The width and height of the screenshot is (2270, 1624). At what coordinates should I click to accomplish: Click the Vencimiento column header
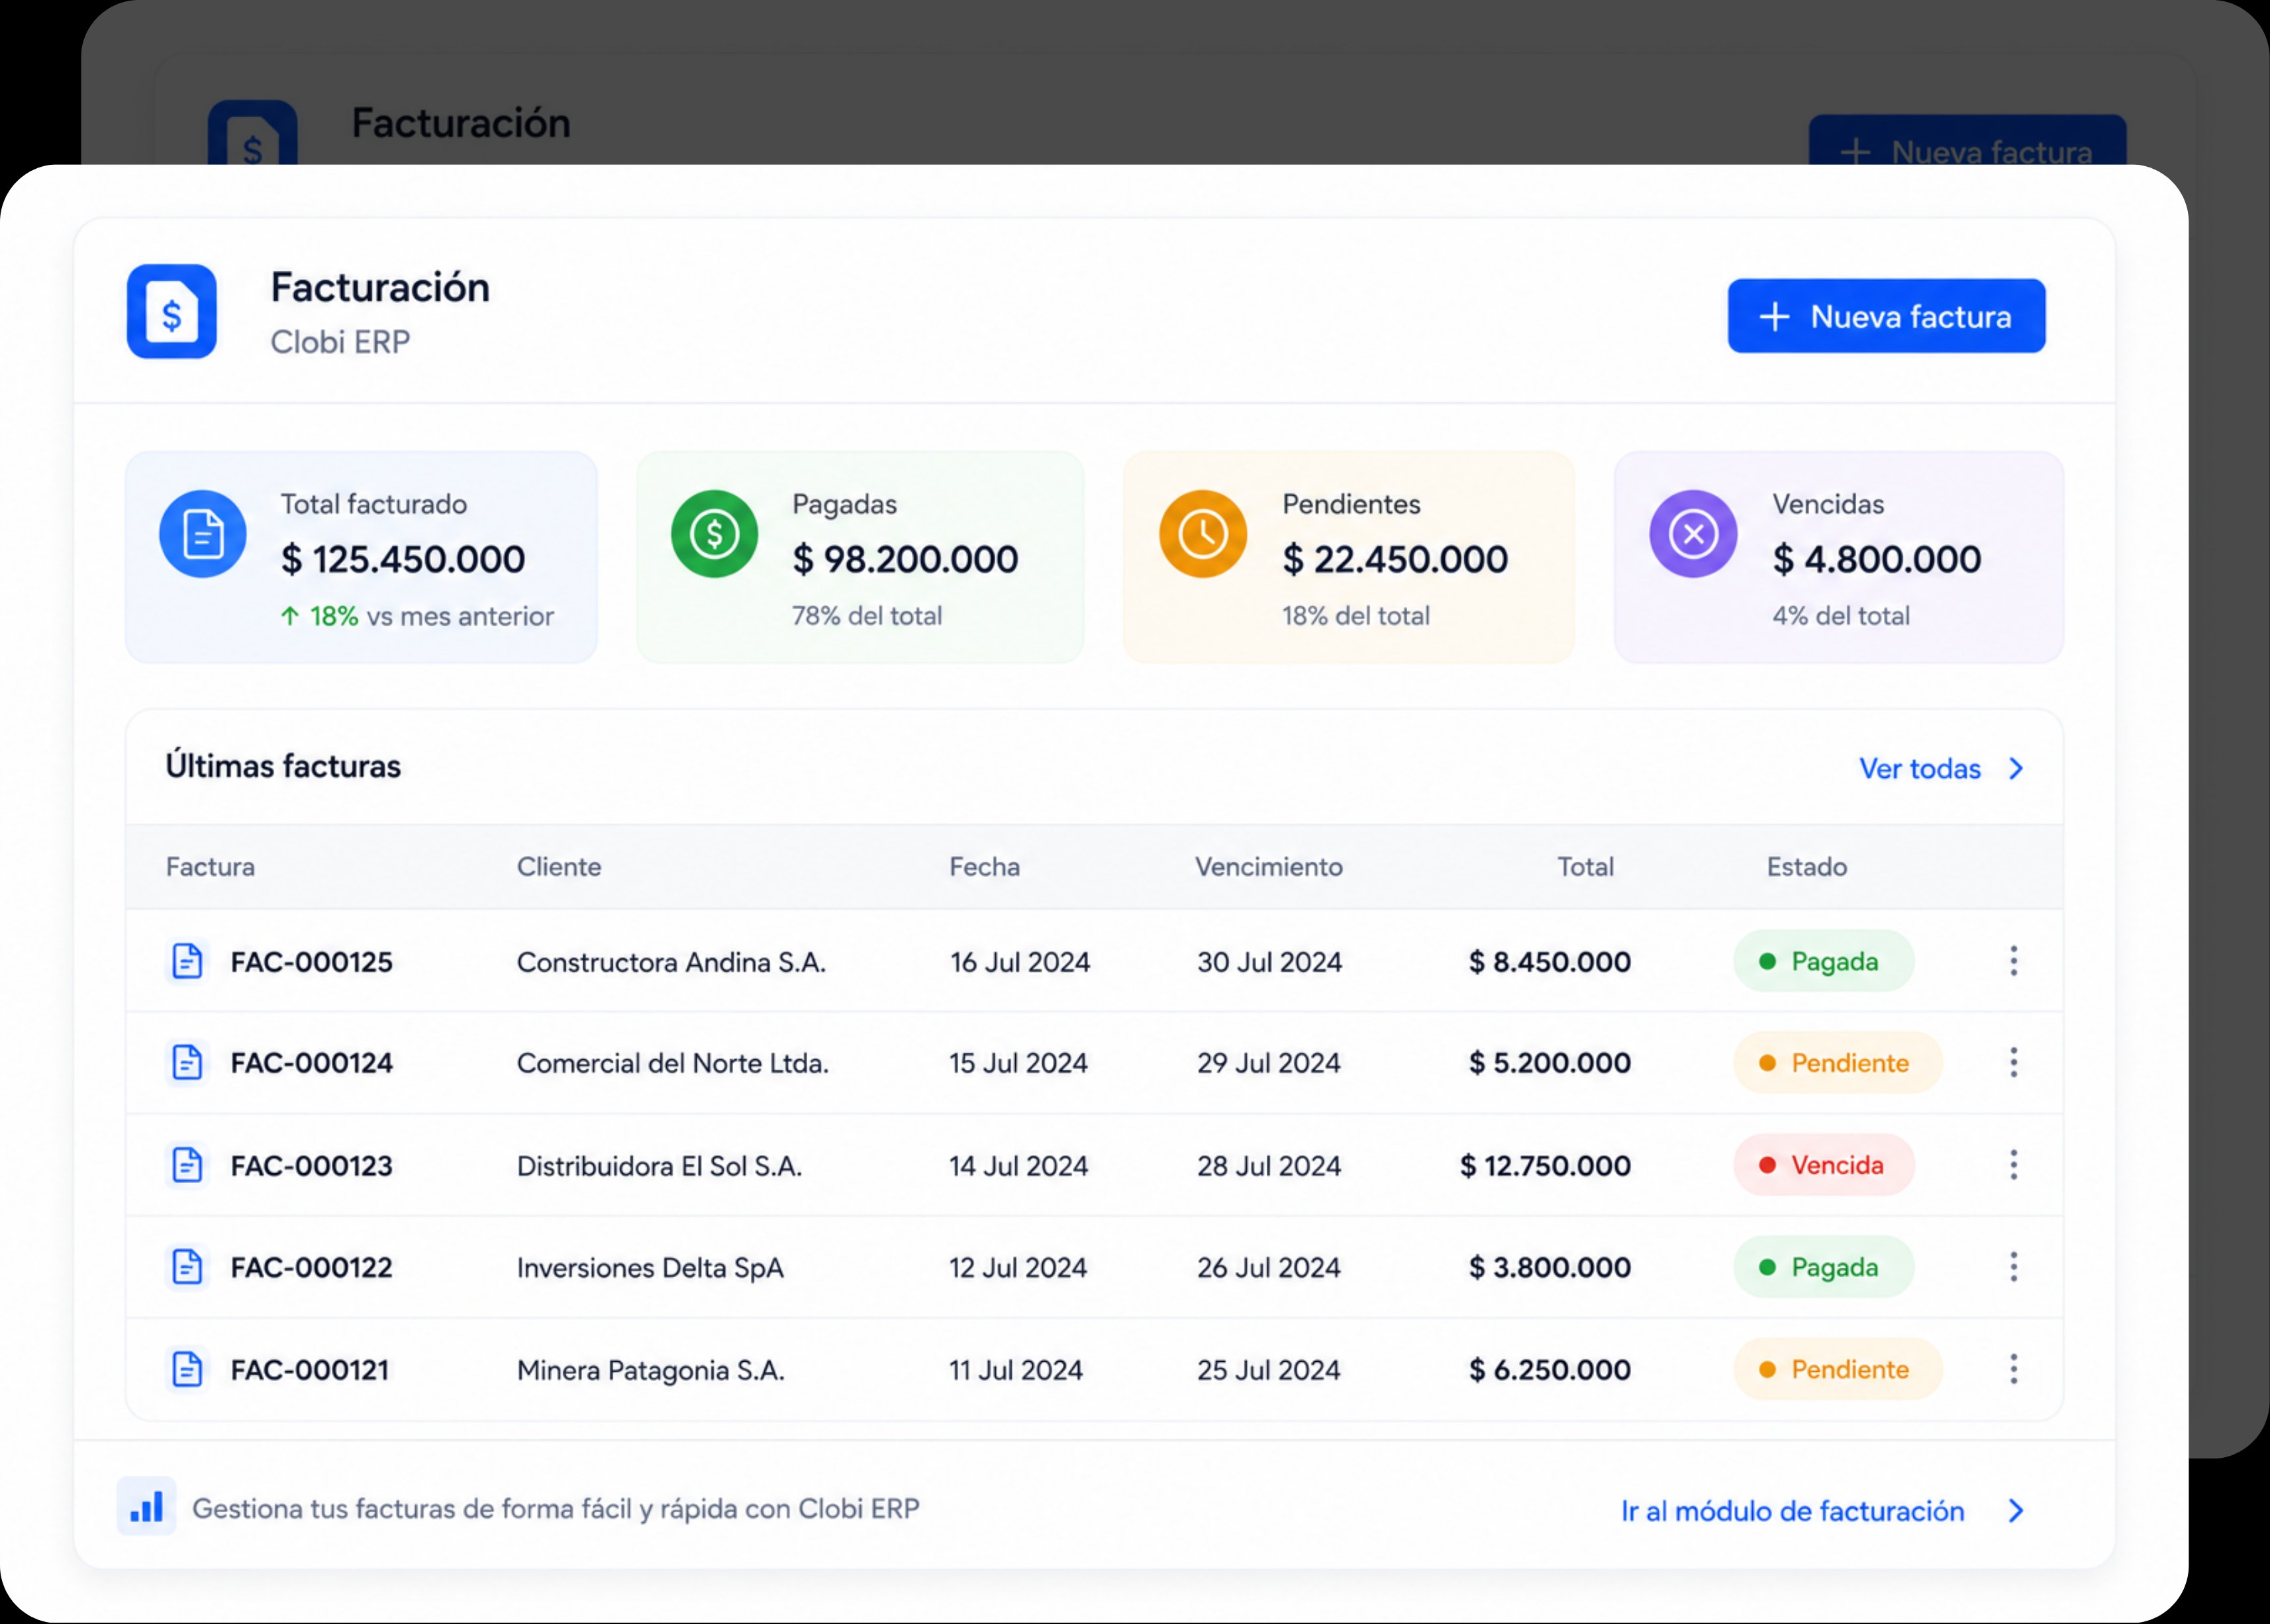tap(1268, 867)
